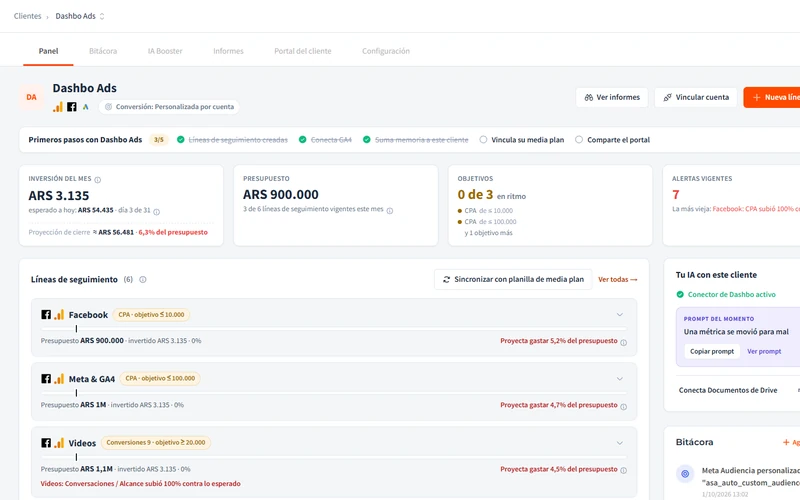Image resolution: width=800 pixels, height=500 pixels.
Task: Click the Meta & GA4 budget progress bar
Action: (x=334, y=393)
